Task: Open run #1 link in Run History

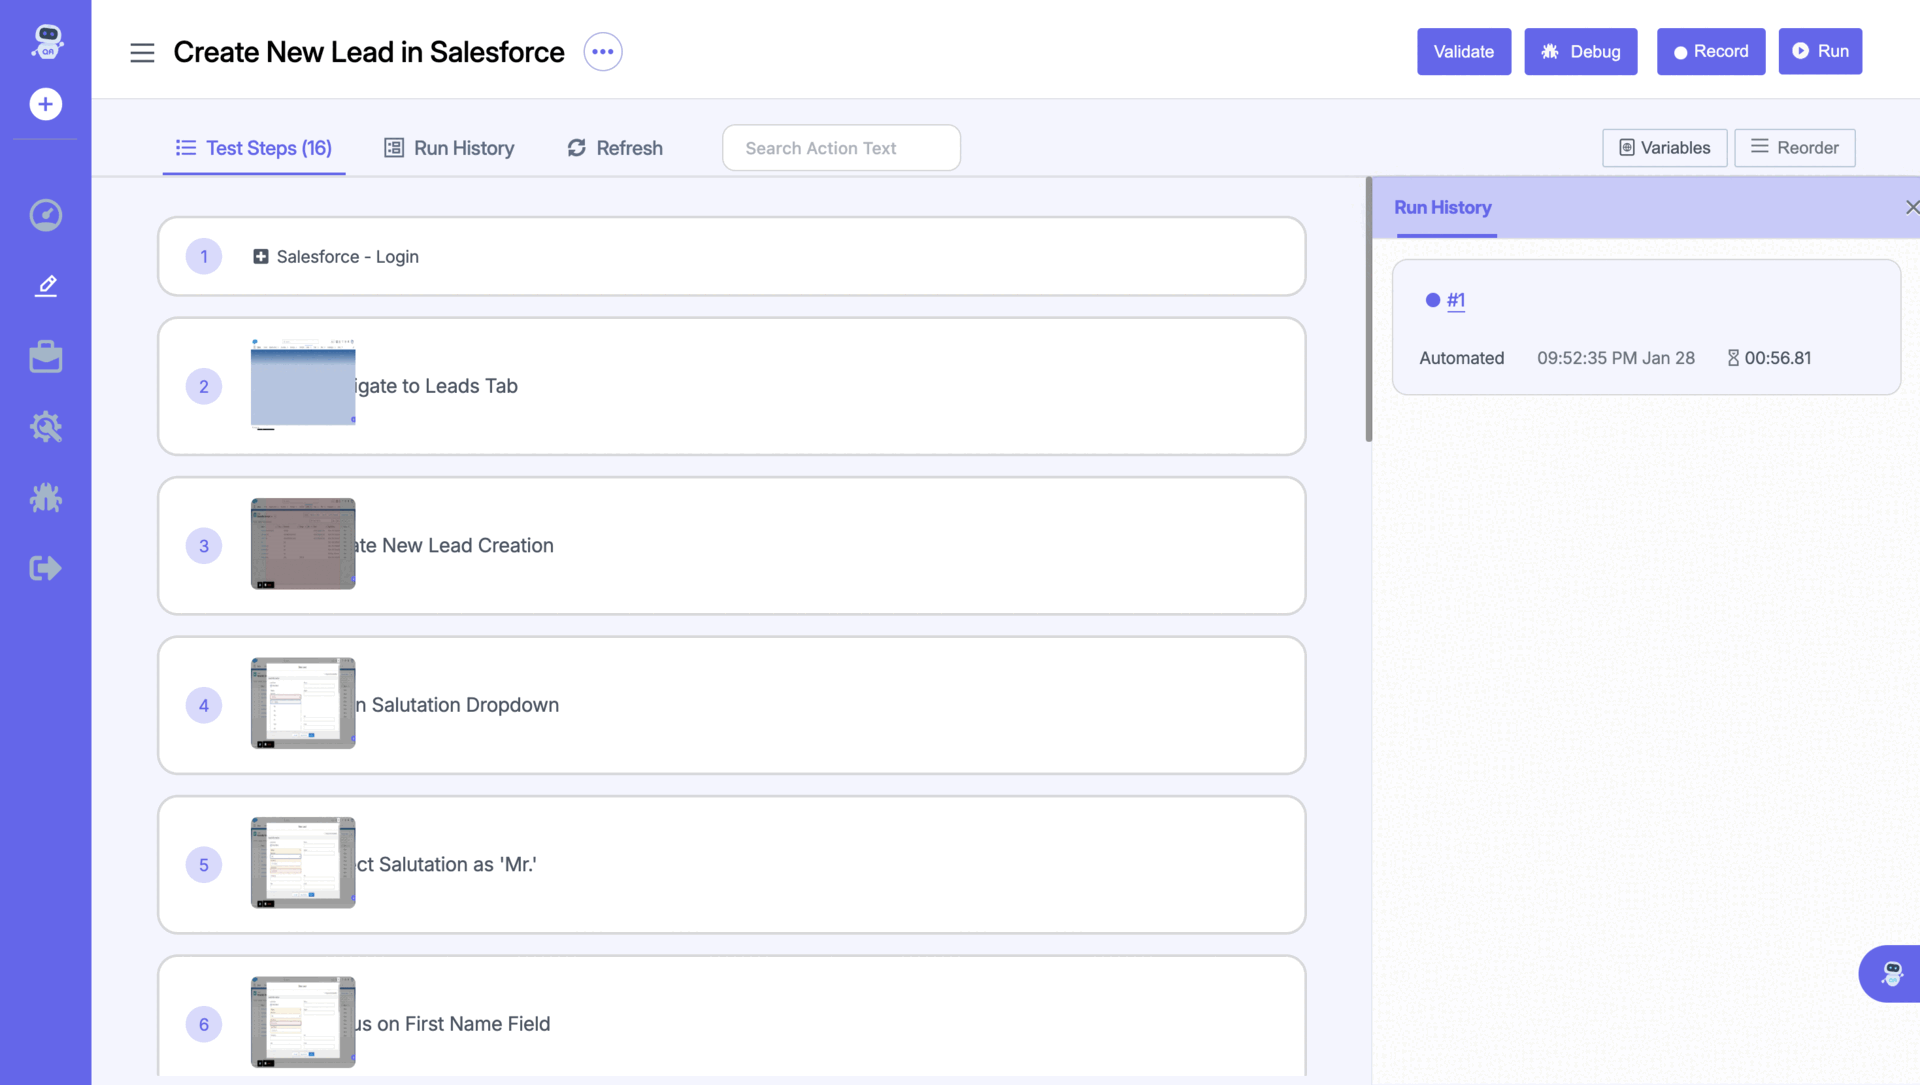Action: [1455, 300]
